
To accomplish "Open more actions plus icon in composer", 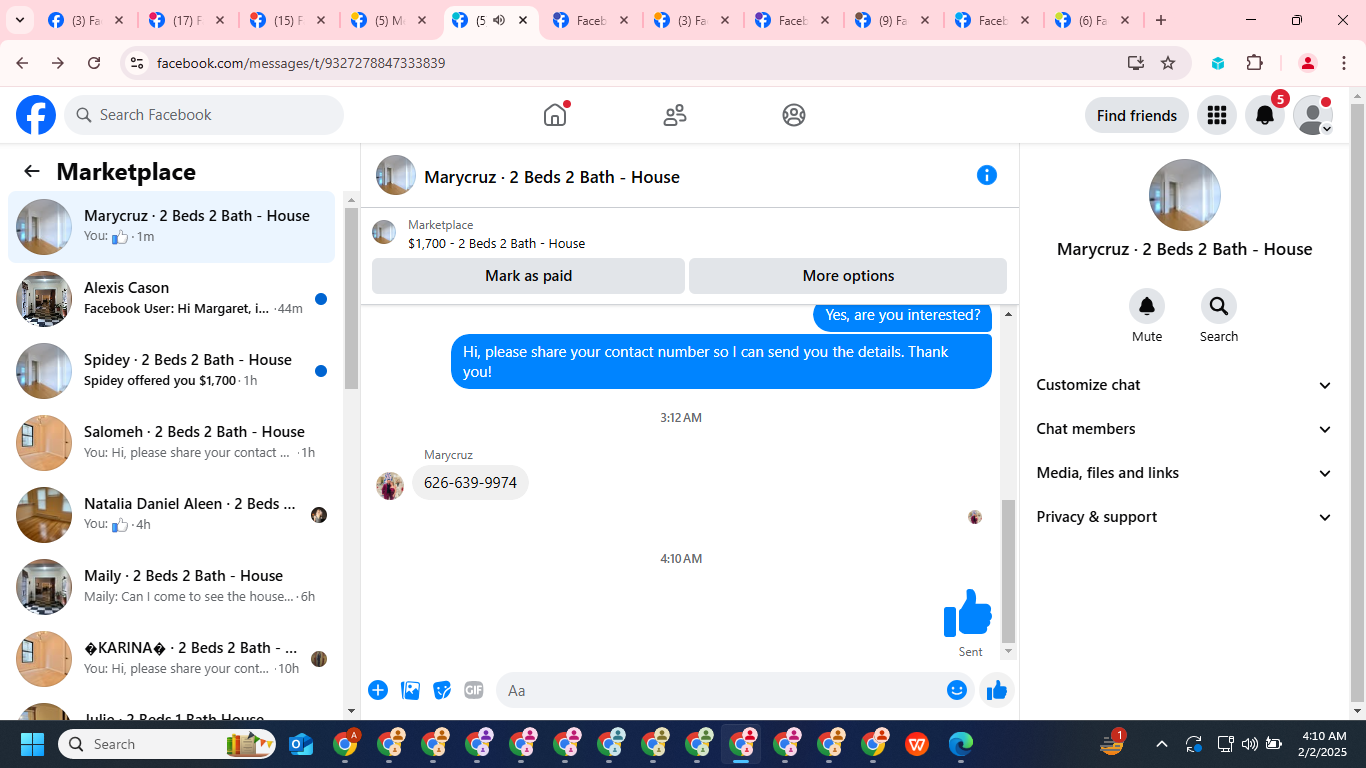I will click(378, 690).
